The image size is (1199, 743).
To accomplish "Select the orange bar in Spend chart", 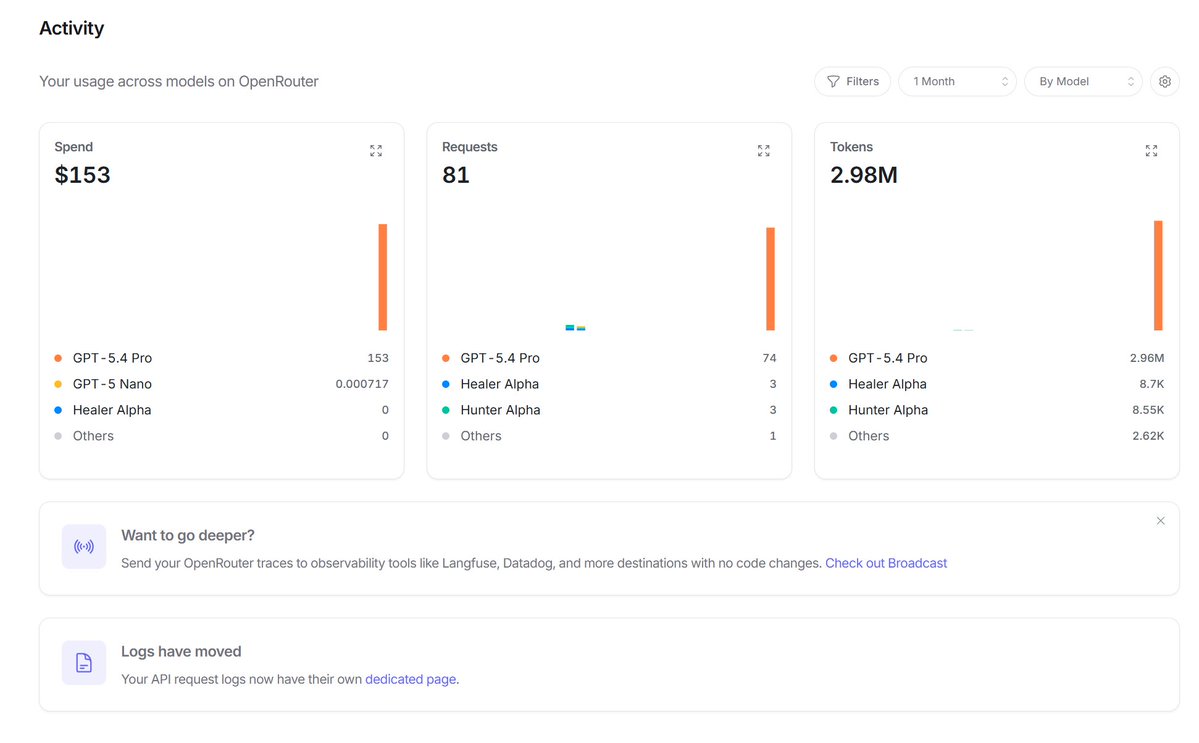I will pos(383,277).
